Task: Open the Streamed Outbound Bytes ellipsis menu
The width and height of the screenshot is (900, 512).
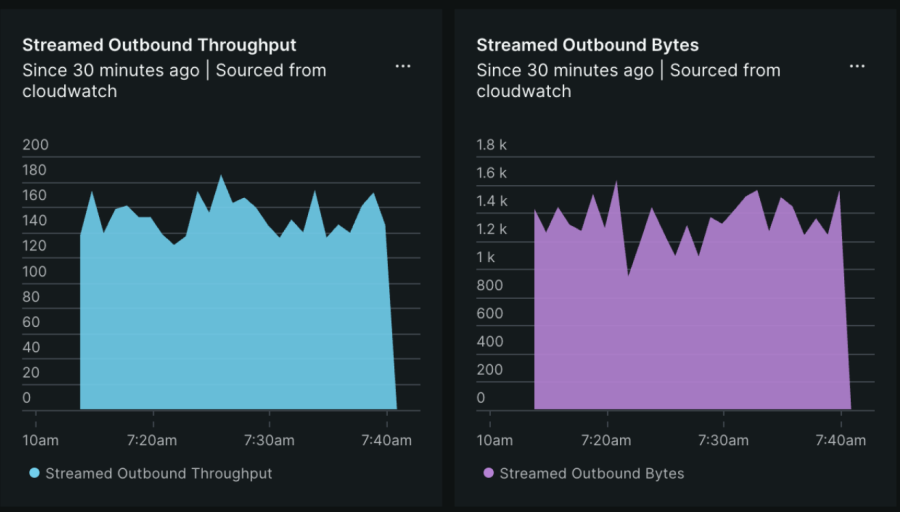Action: [x=857, y=66]
